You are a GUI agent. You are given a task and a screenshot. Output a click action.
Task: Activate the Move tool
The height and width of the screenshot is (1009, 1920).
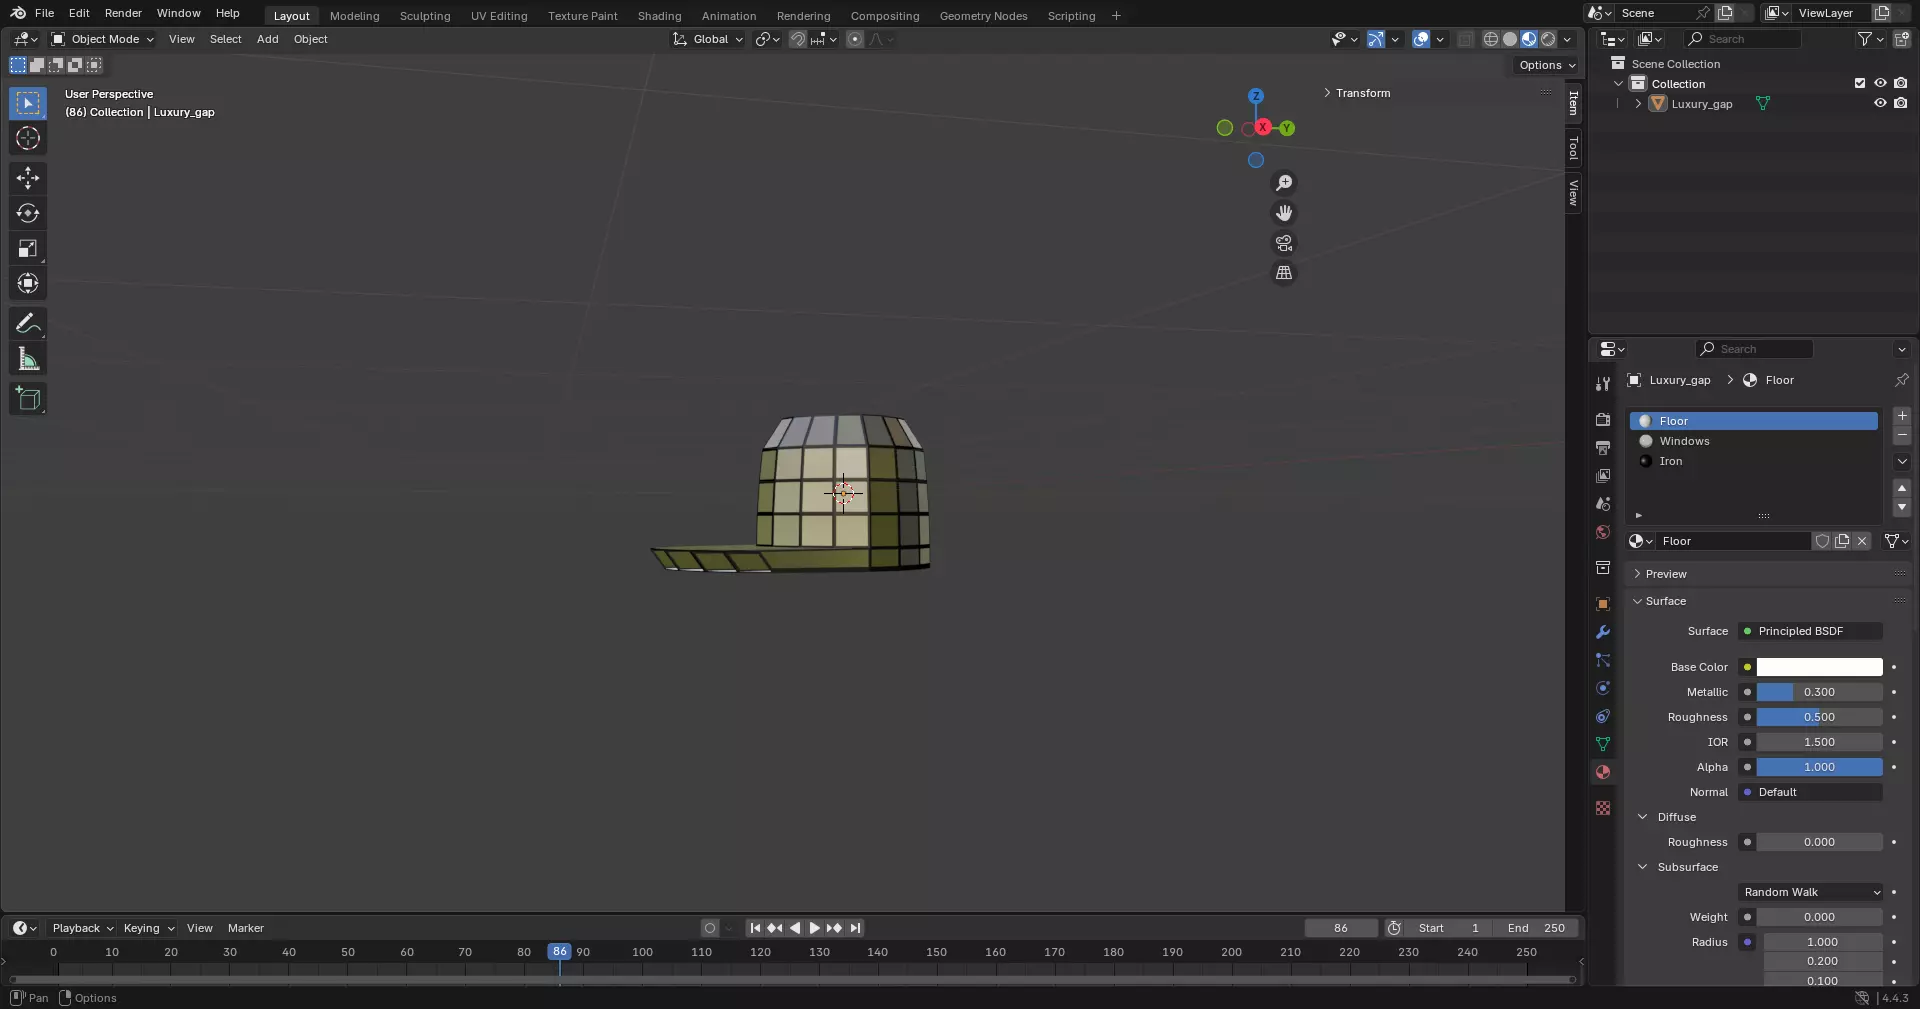coord(28,178)
